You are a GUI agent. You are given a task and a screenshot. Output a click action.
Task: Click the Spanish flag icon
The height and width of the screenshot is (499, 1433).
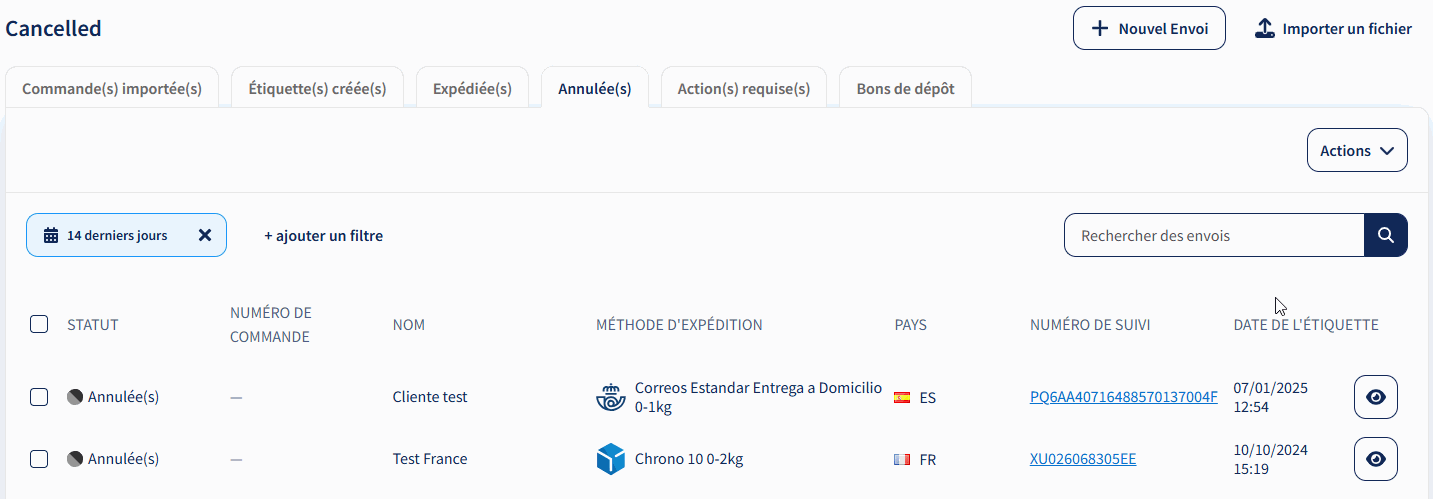902,397
